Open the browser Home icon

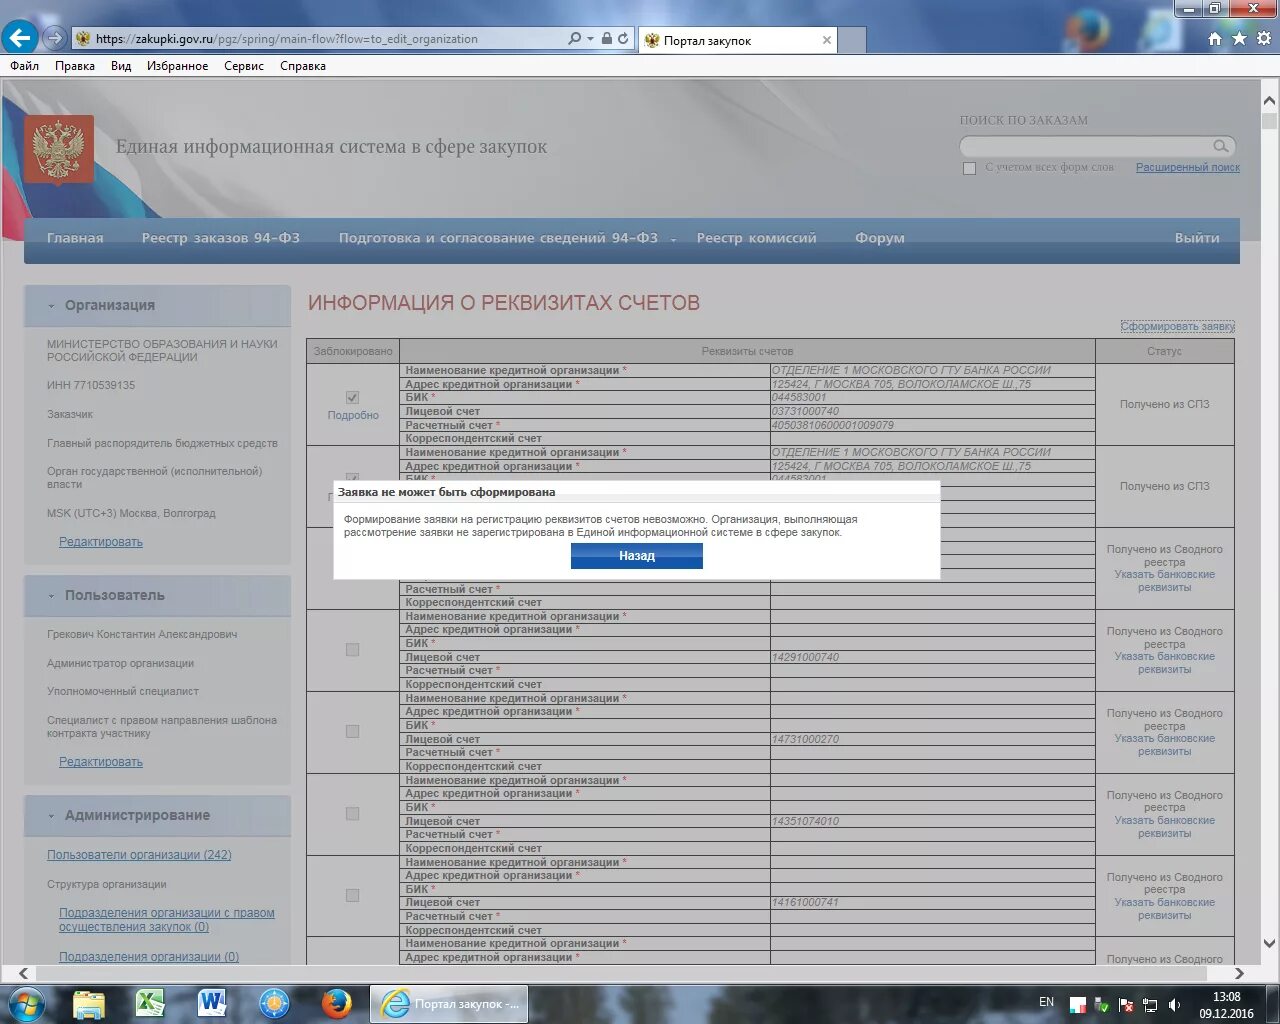pos(1215,38)
